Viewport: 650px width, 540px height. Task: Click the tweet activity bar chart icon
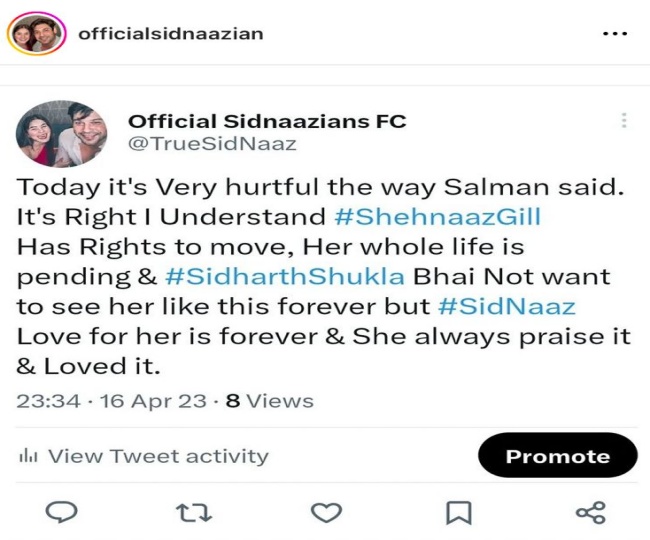coord(28,457)
